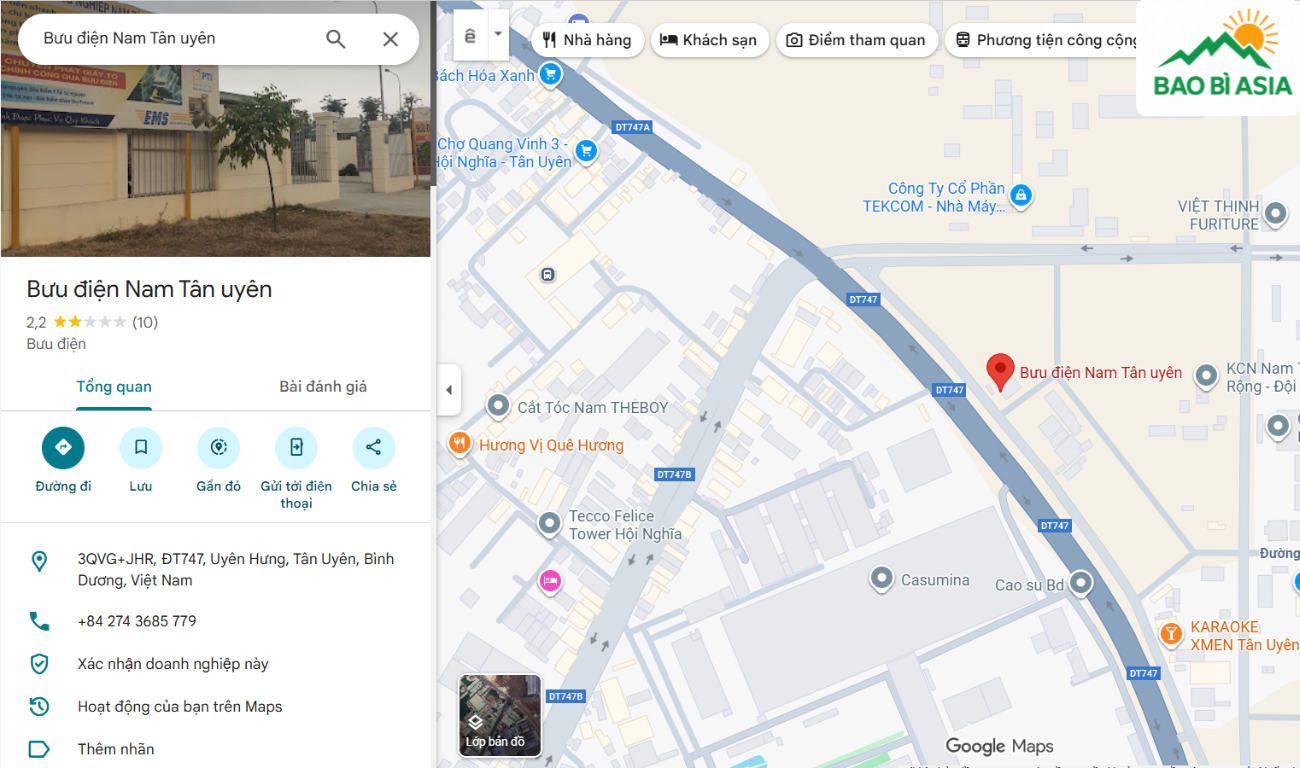The image size is (1300, 768).
Task: Click the Đường đi directions icon
Action: coord(63,448)
